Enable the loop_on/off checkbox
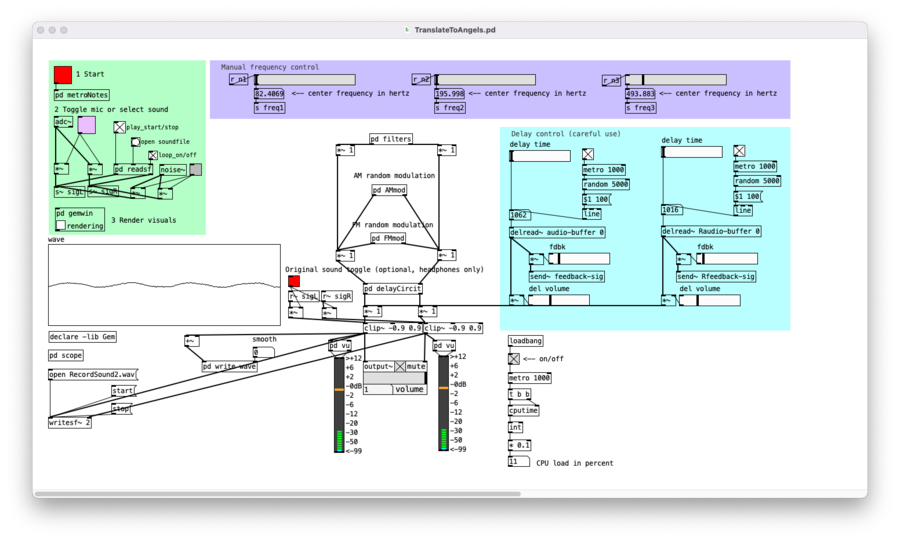 153,155
